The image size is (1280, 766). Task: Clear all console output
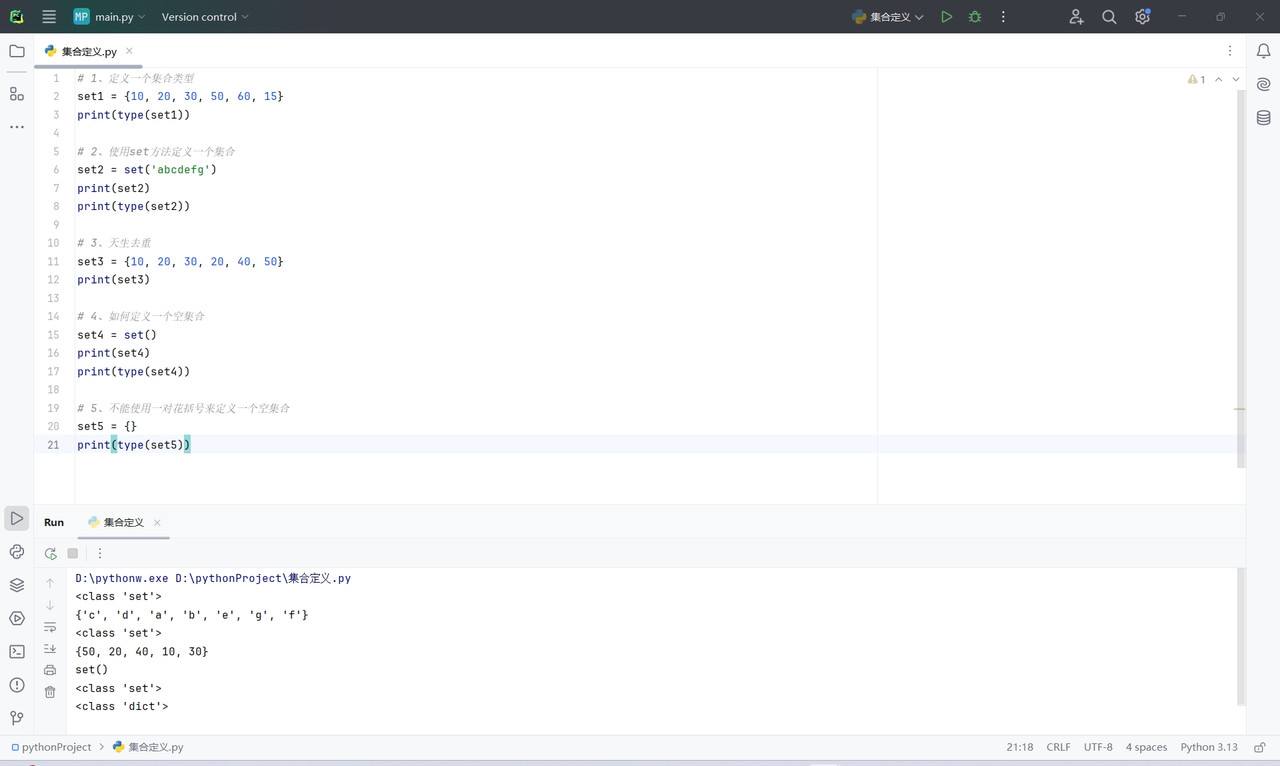pos(50,692)
